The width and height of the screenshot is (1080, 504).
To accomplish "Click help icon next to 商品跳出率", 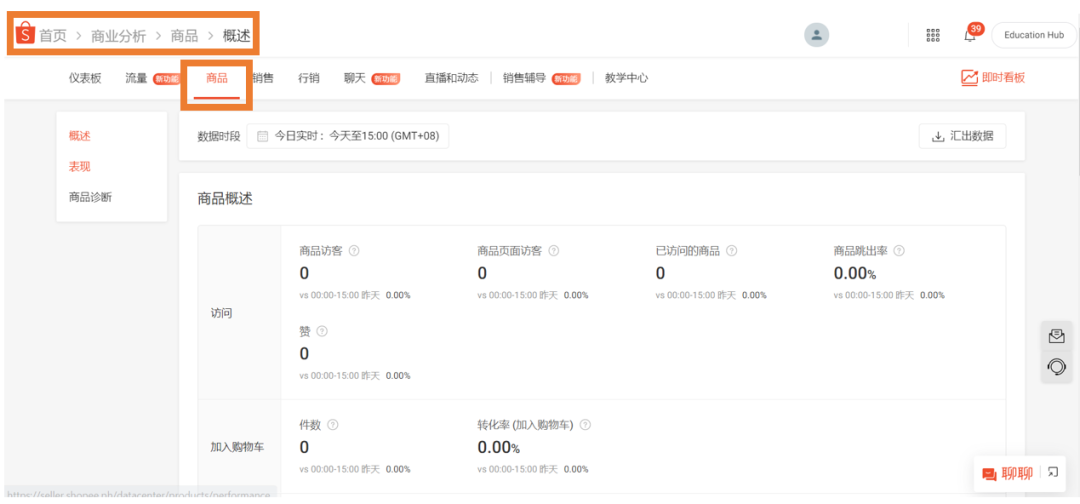I will coord(898,251).
